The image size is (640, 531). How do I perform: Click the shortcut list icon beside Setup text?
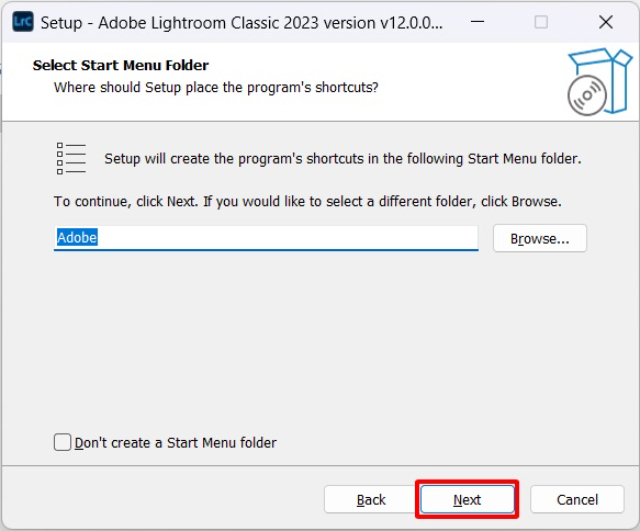click(71, 159)
